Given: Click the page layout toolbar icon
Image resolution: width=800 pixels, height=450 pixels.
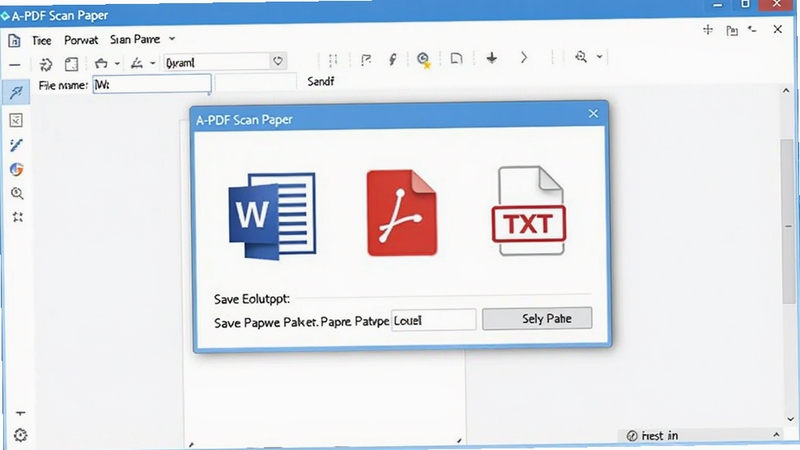Looking at the screenshot, I should (71, 64).
